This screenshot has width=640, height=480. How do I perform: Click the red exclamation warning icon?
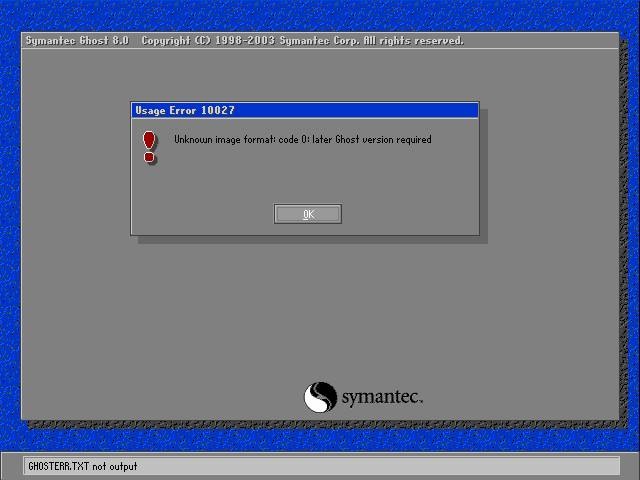pyautogui.click(x=150, y=143)
